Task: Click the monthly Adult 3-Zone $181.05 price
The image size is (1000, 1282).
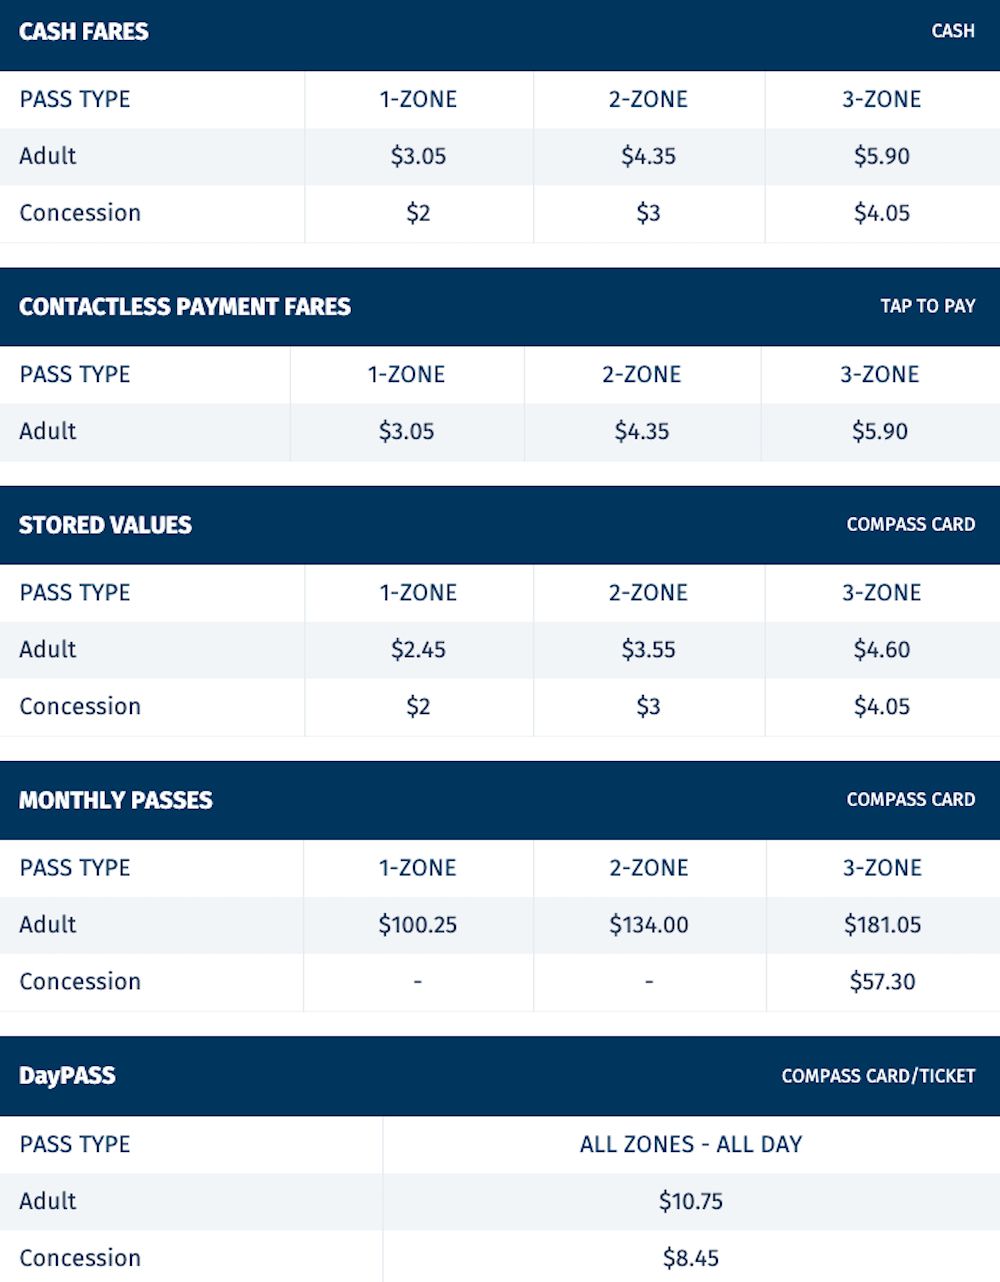Action: pos(882,925)
